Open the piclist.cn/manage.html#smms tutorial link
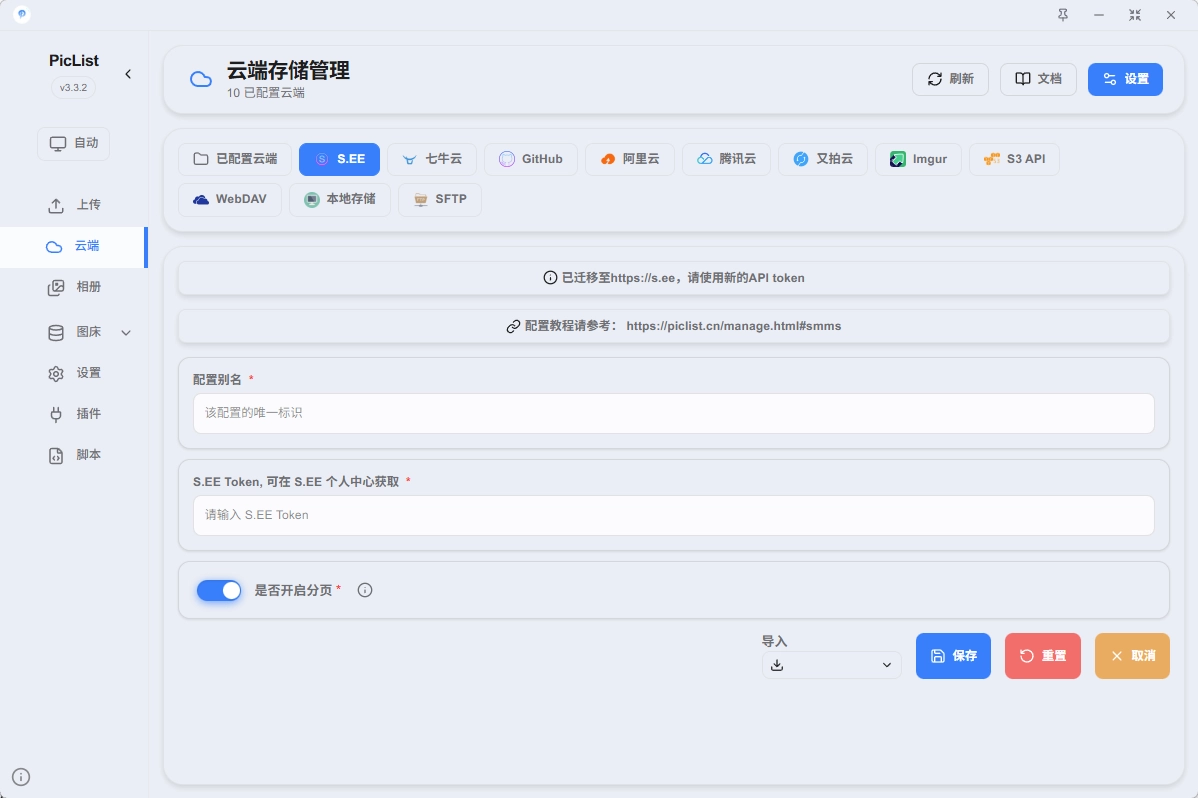Screen dimensions: 1198x798 pyautogui.click(x=733, y=326)
